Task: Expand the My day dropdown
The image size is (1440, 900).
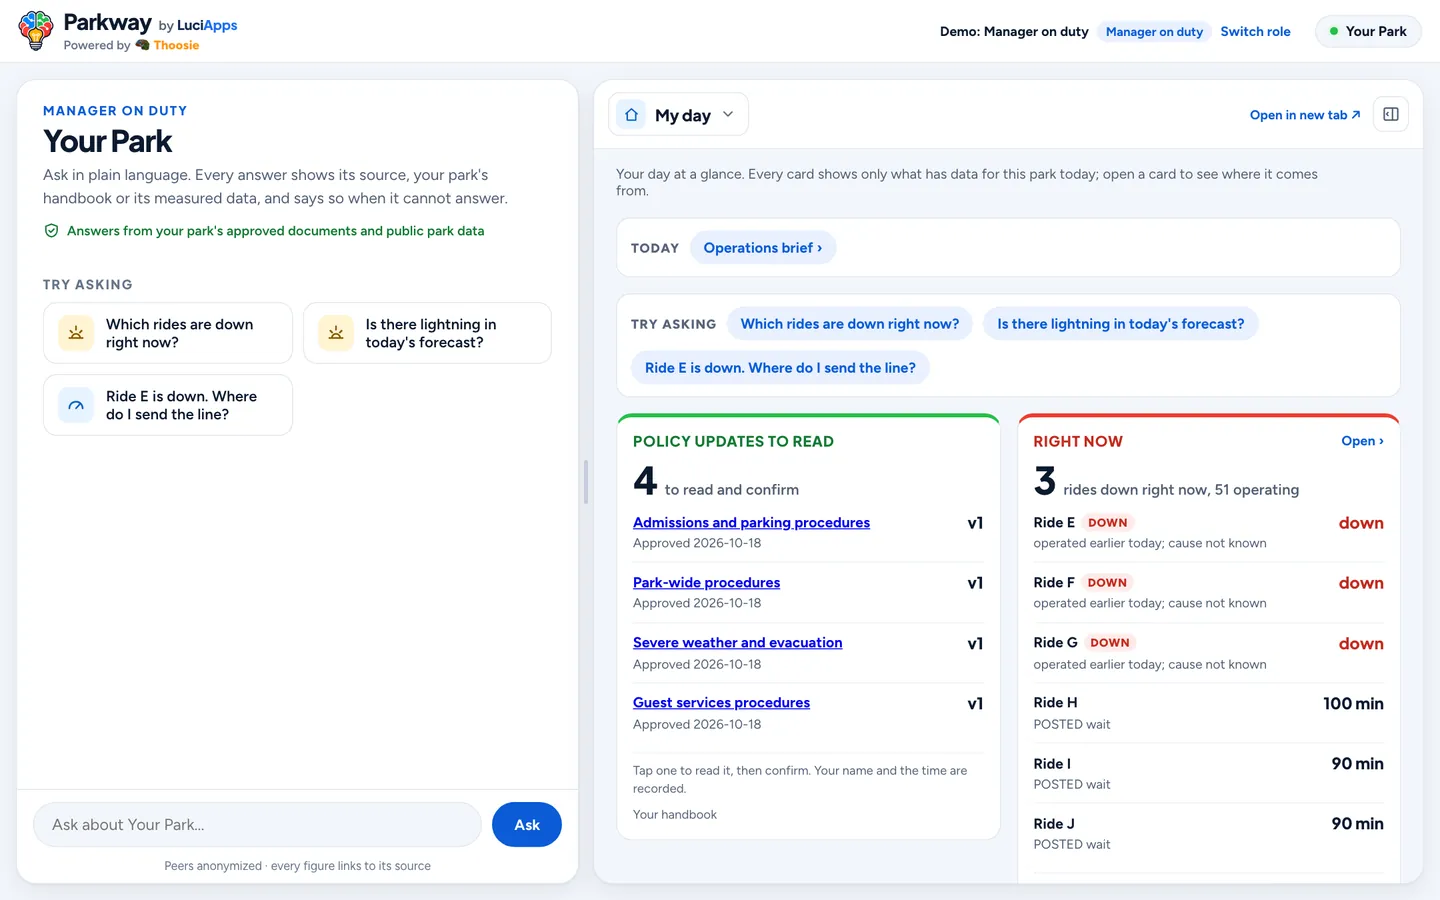Action: pyautogui.click(x=678, y=115)
